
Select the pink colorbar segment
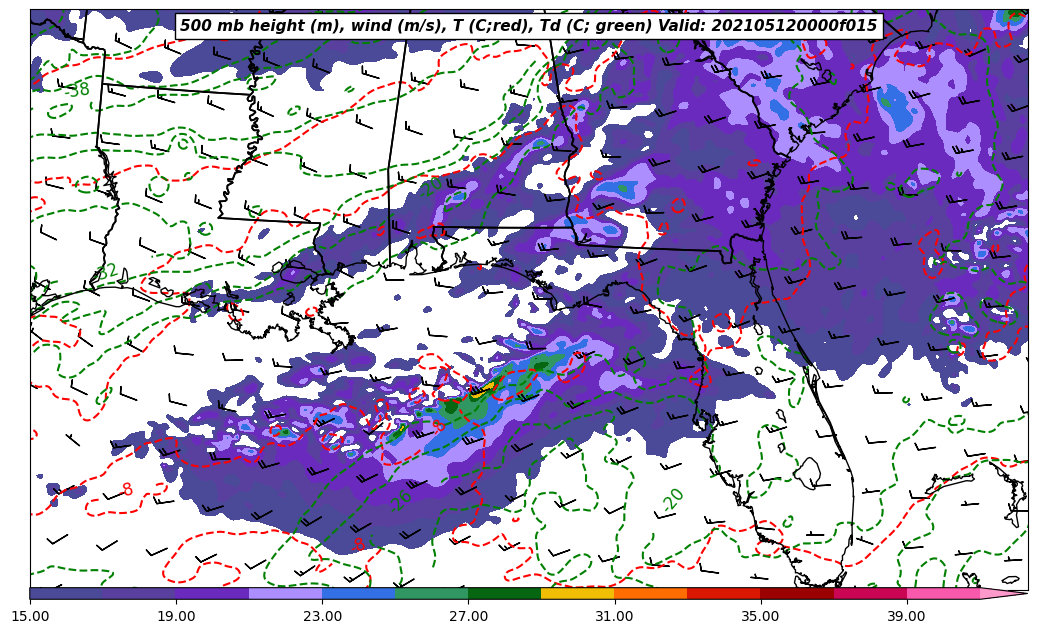coord(942,593)
